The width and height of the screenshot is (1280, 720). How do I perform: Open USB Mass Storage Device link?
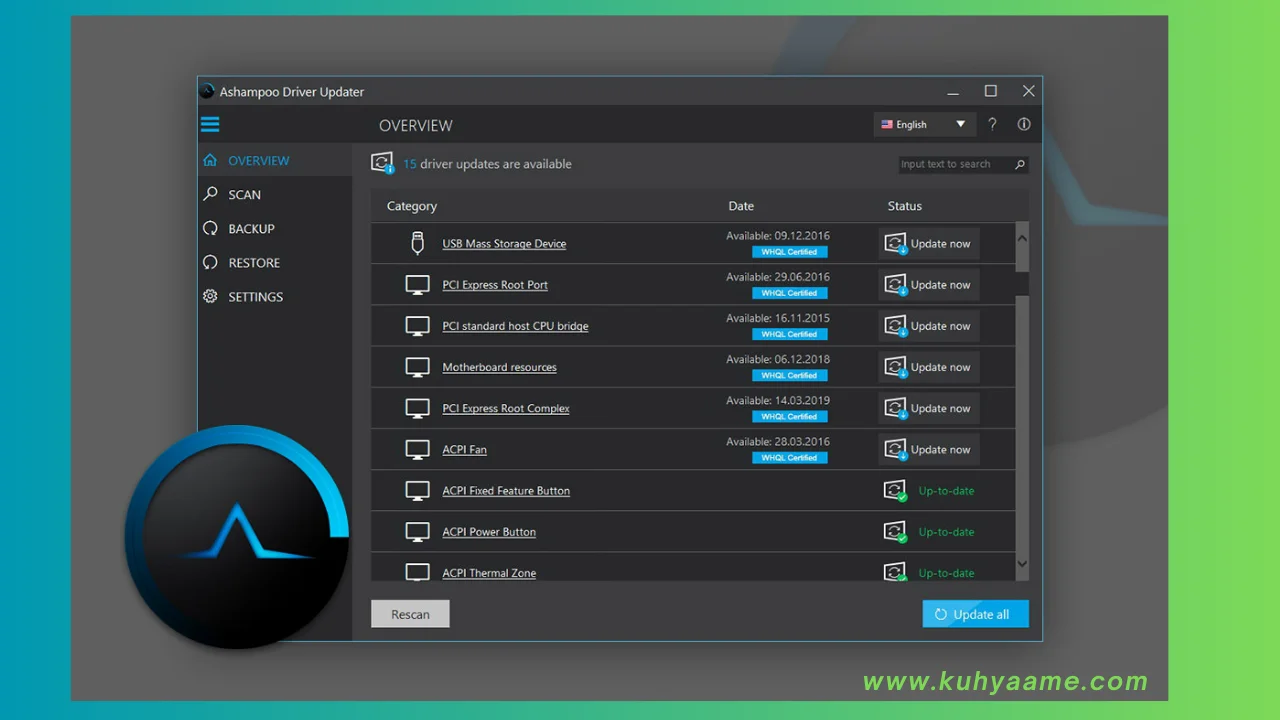[x=504, y=244]
